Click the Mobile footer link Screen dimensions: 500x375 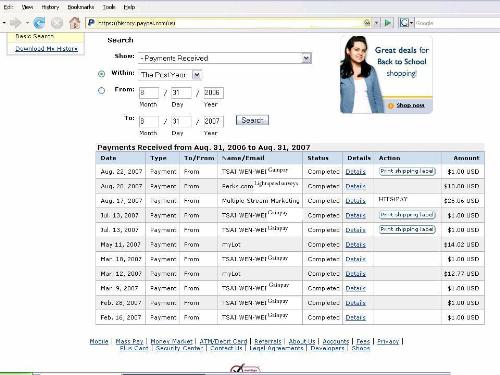pos(99,341)
